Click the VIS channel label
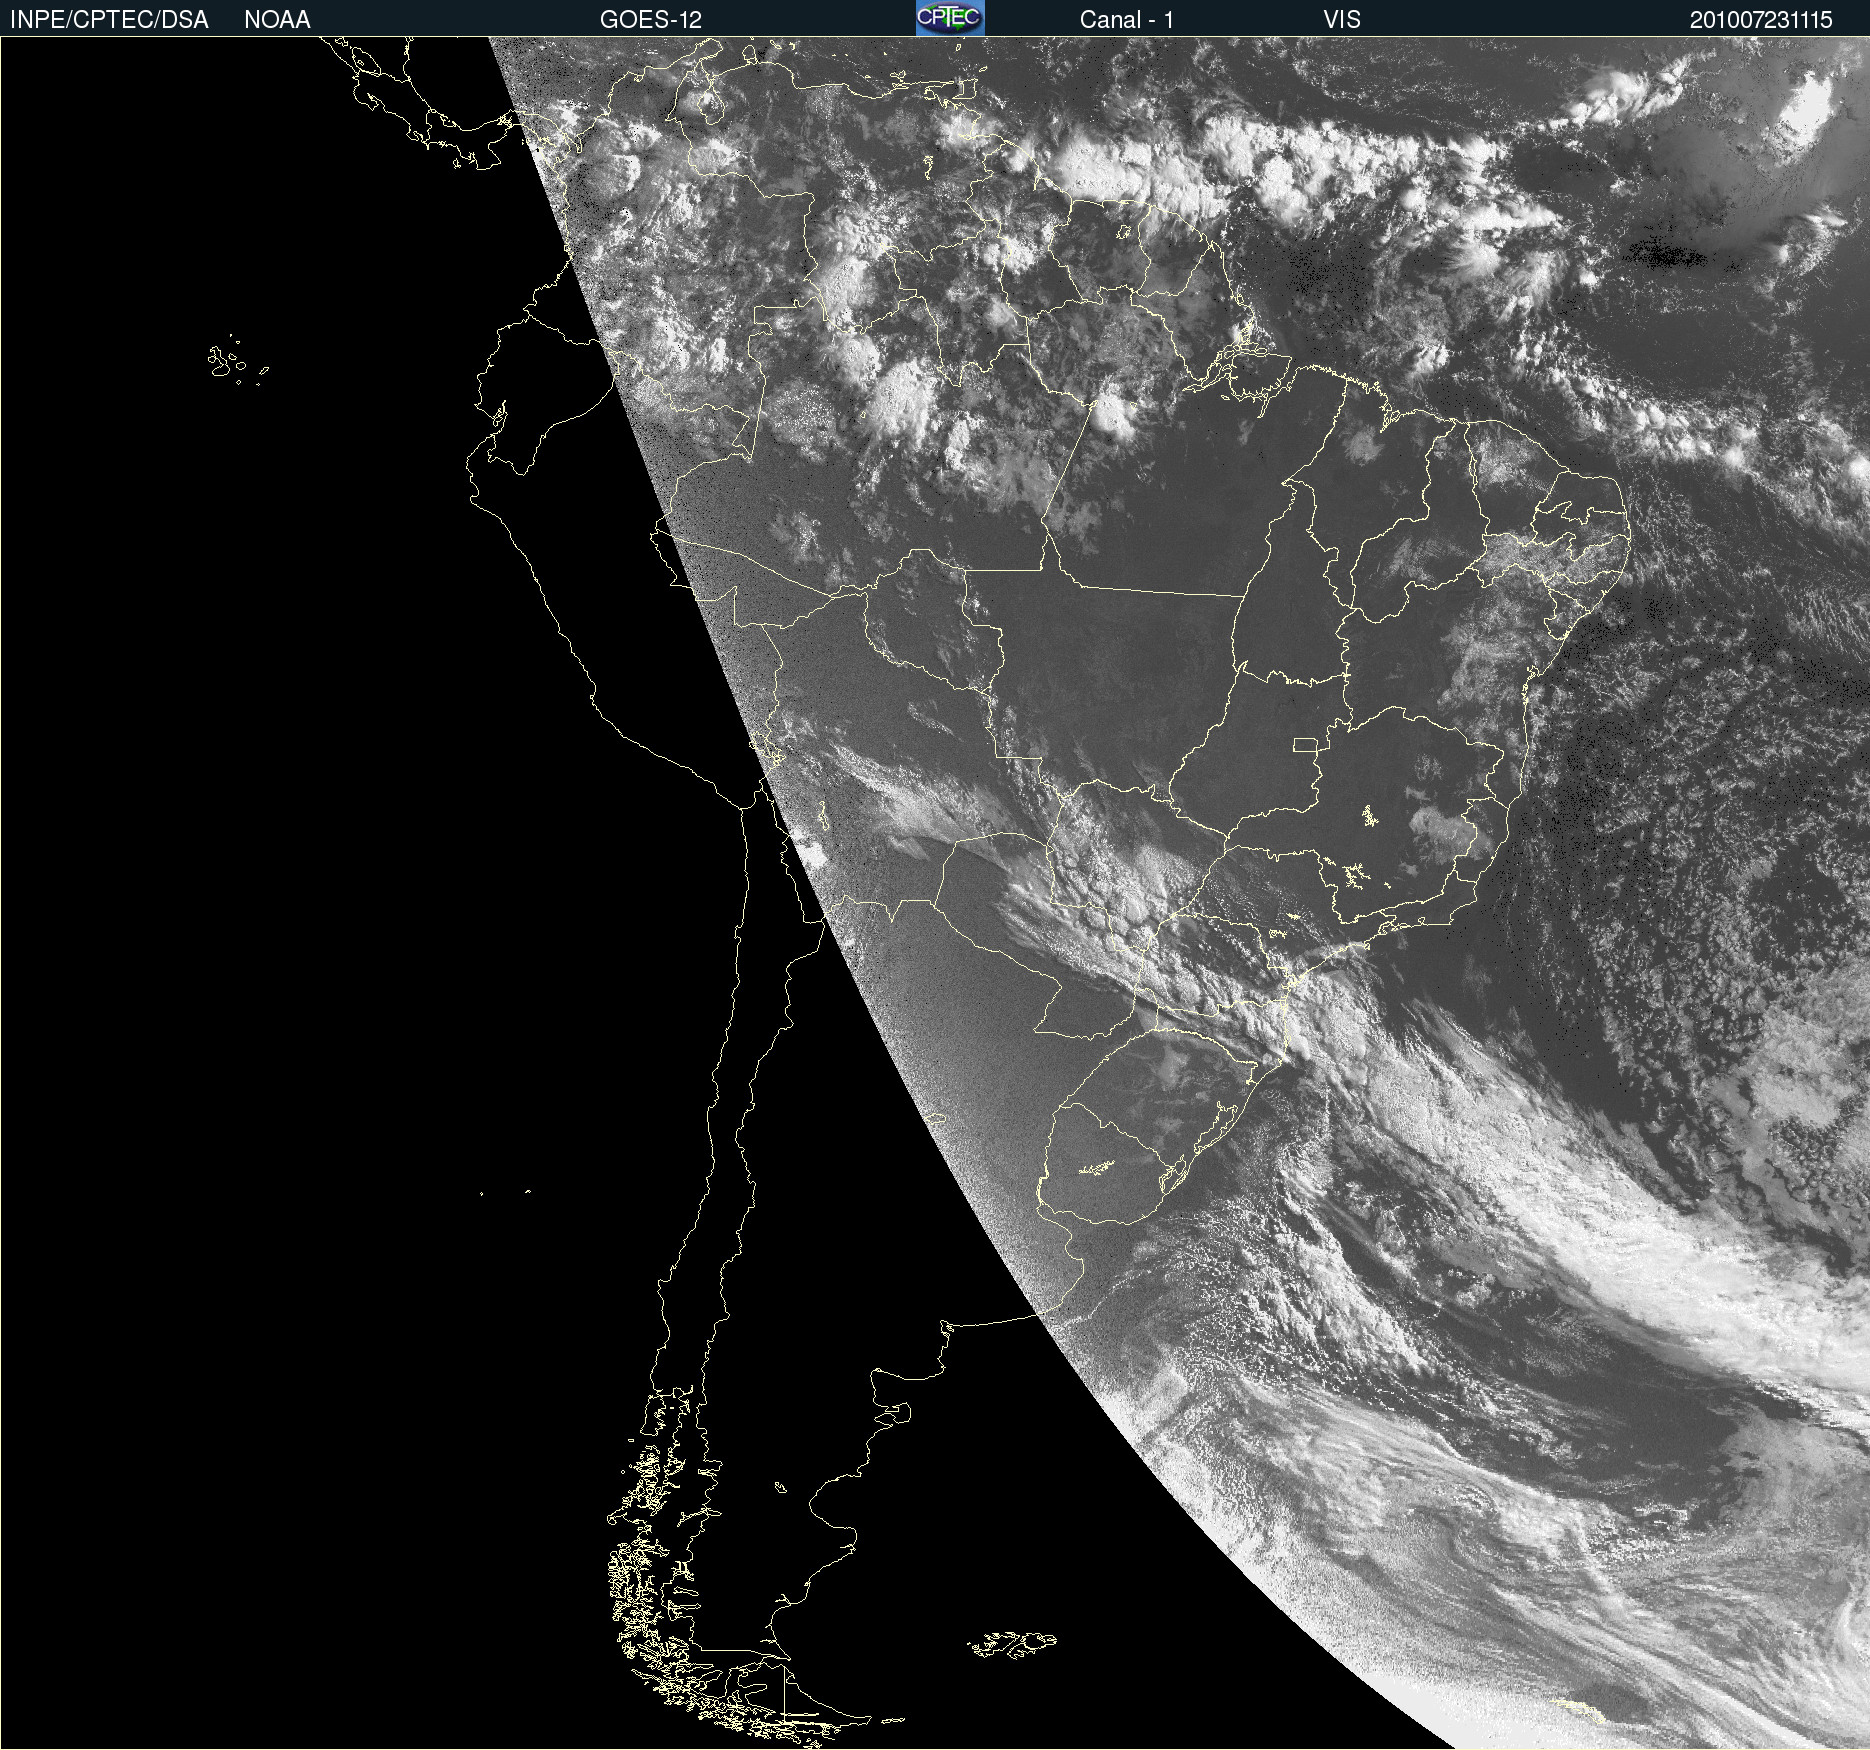Viewport: 1870px width, 1750px height. coord(1342,20)
